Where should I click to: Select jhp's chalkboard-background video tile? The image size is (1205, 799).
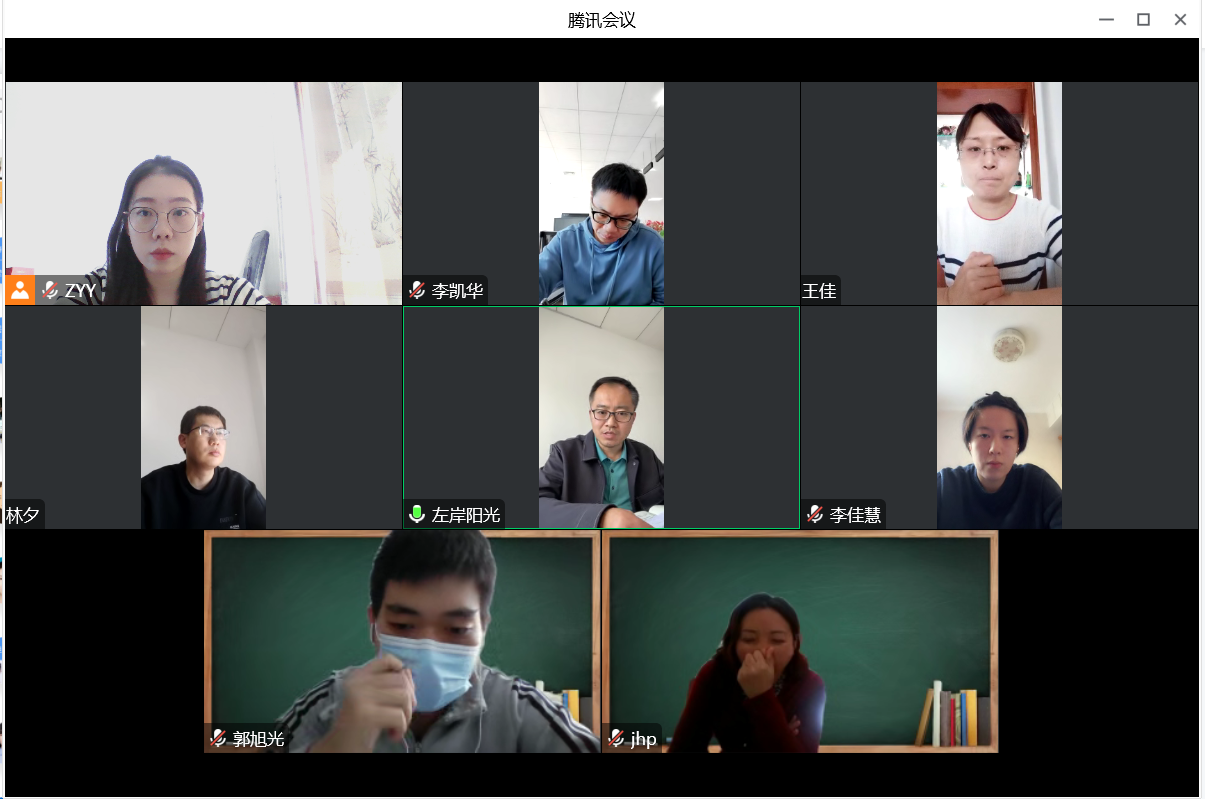(x=800, y=641)
